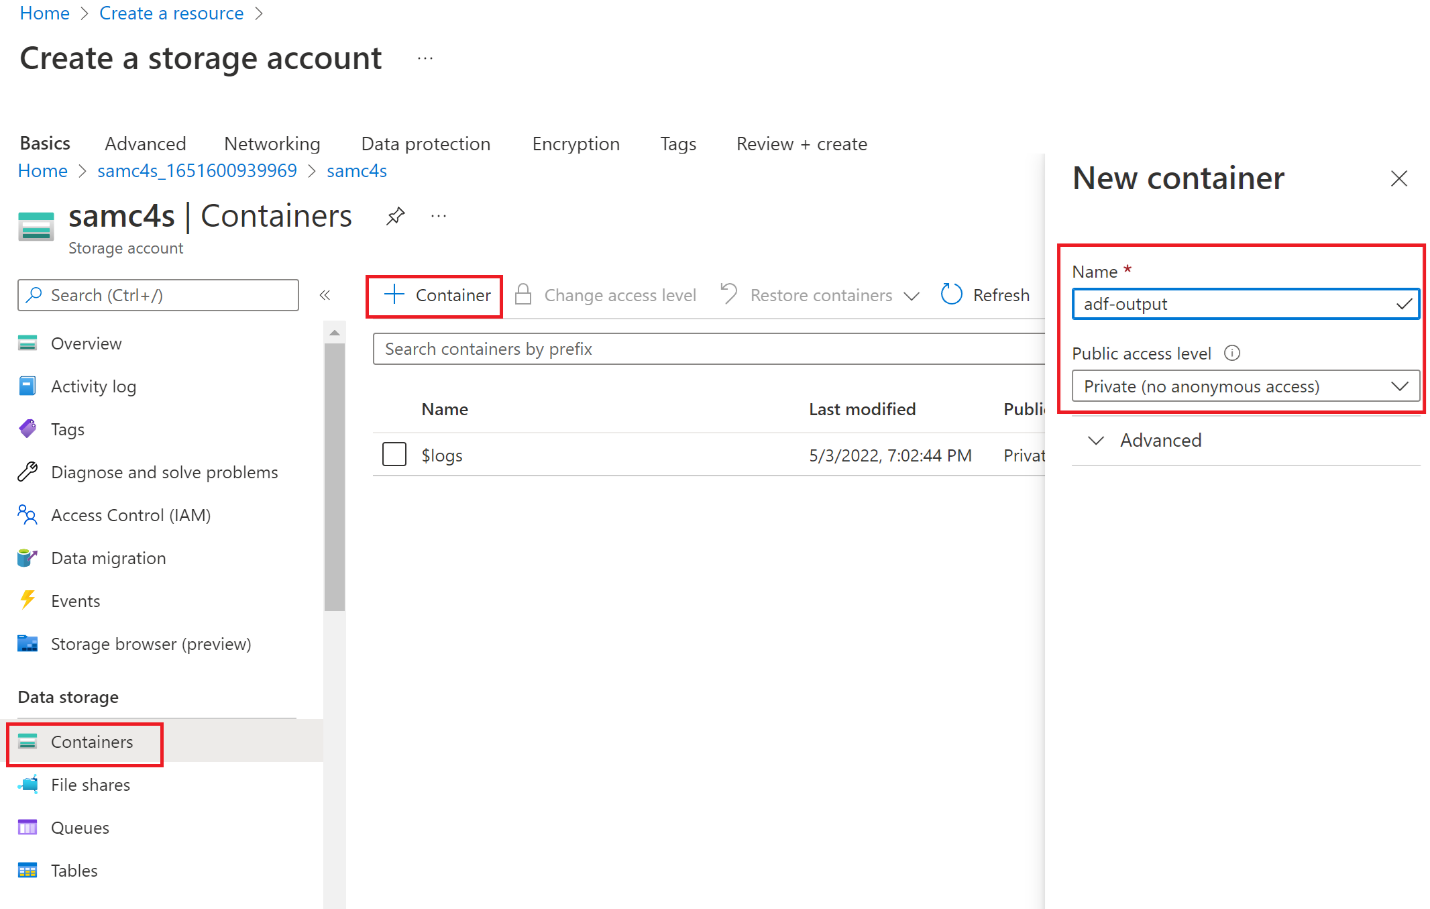1430x909 pixels.
Task: Click the info icon beside Public access level
Action: click(1232, 353)
